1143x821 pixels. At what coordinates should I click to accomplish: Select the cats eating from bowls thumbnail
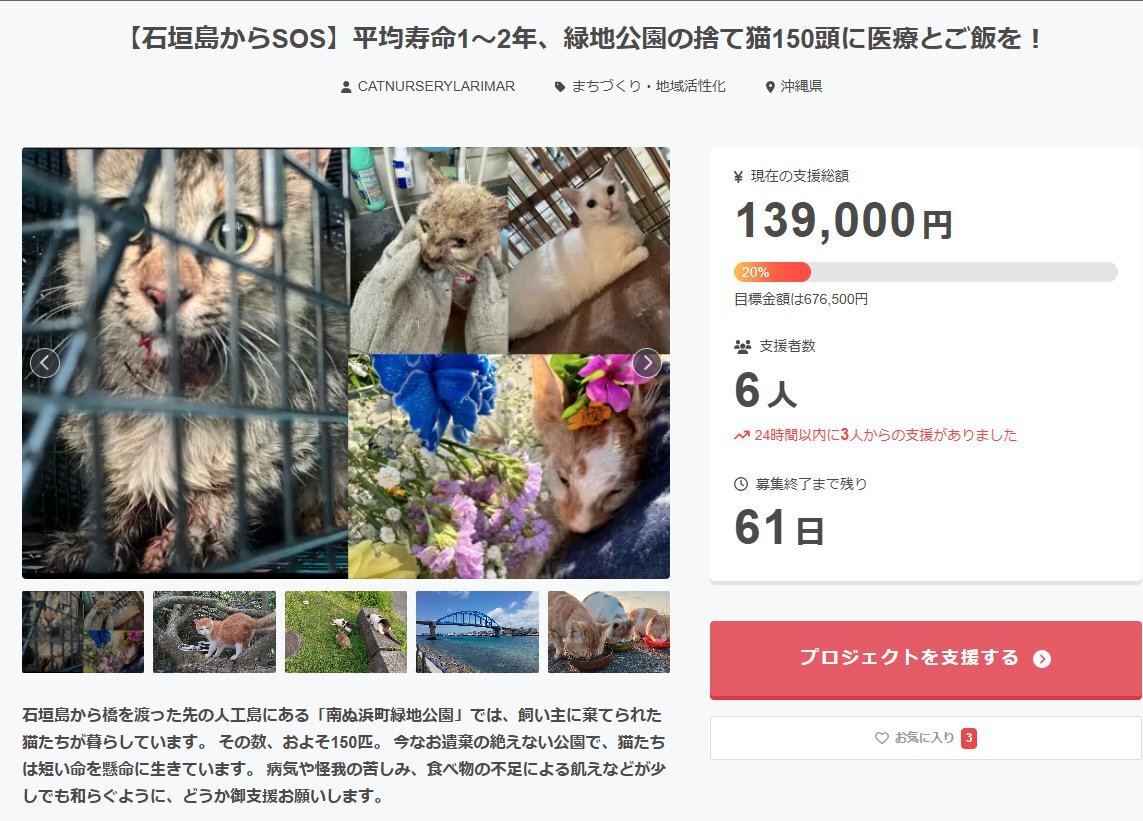[x=609, y=632]
